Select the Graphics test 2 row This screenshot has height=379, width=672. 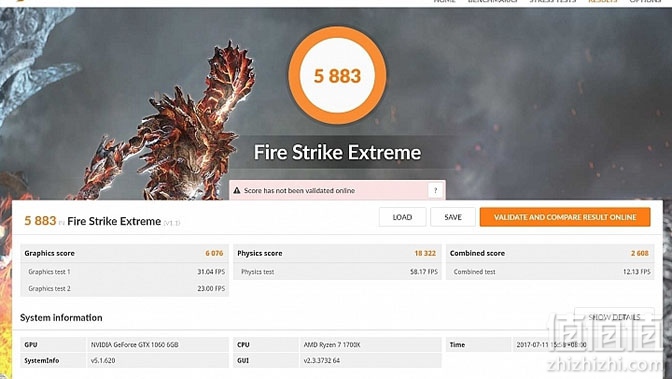(x=124, y=288)
